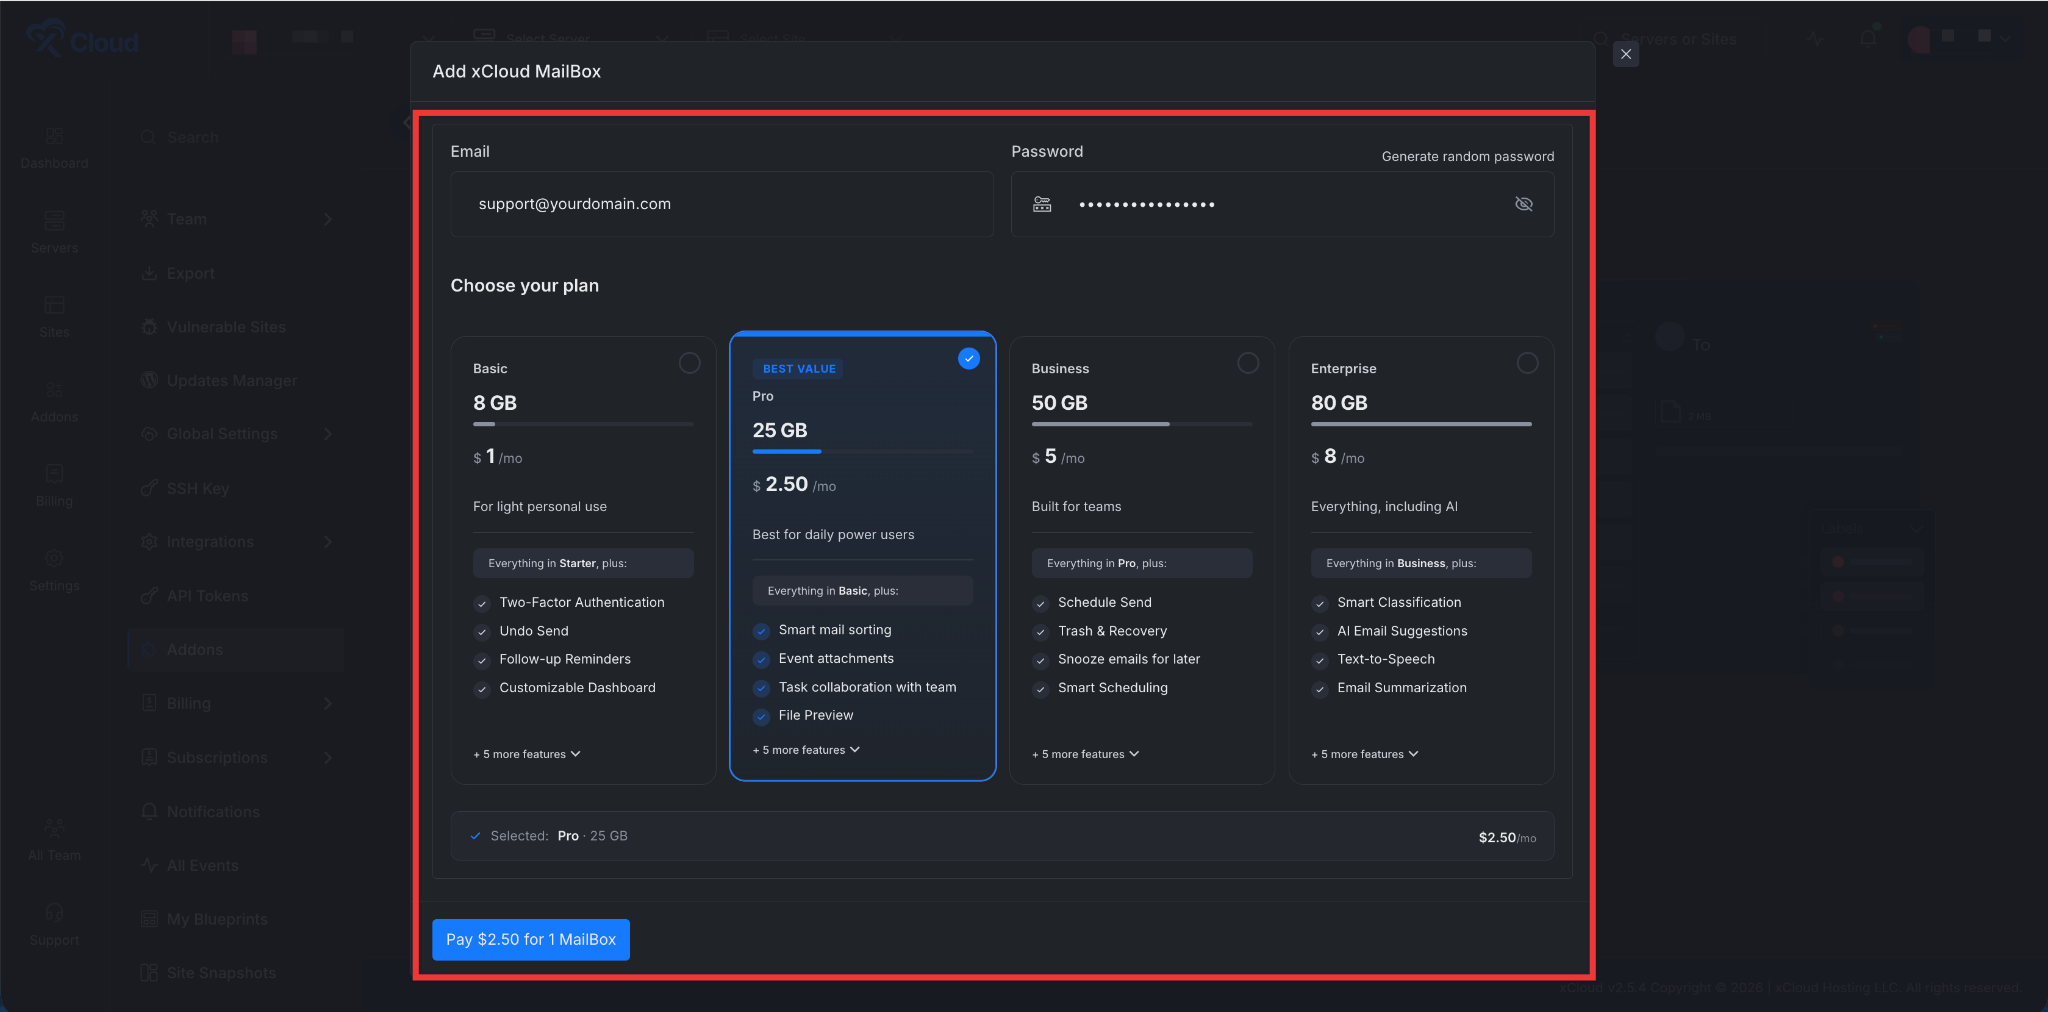Expand the Global Settings chevron
This screenshot has width=2048, height=1012.
(x=328, y=434)
